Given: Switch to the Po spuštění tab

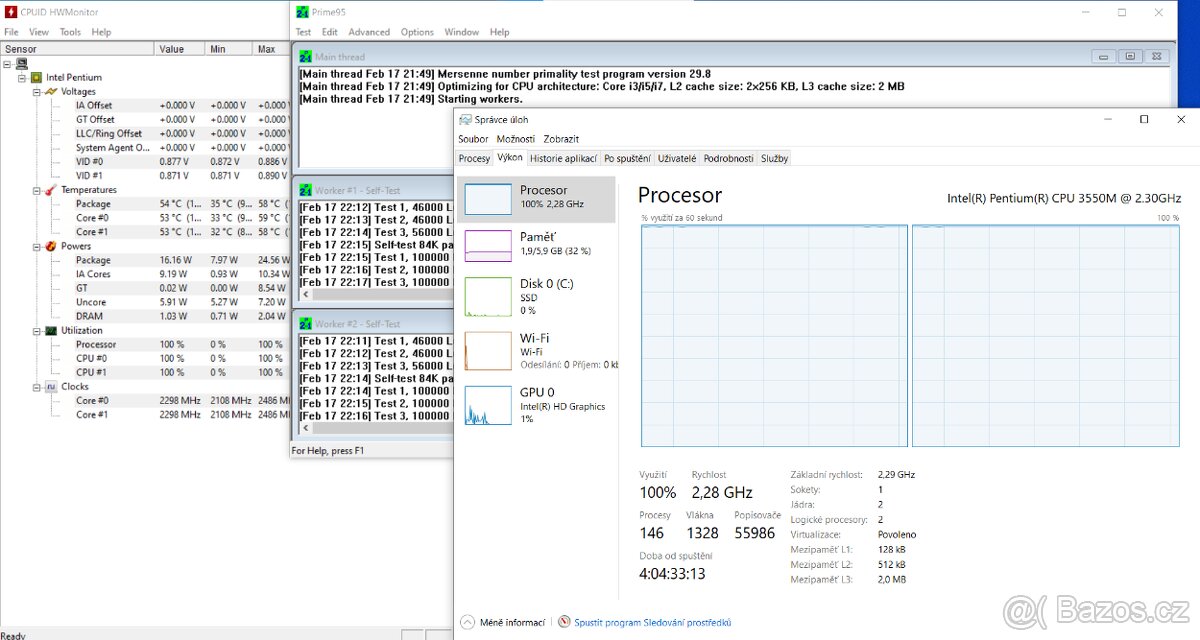Looking at the screenshot, I should (x=627, y=158).
